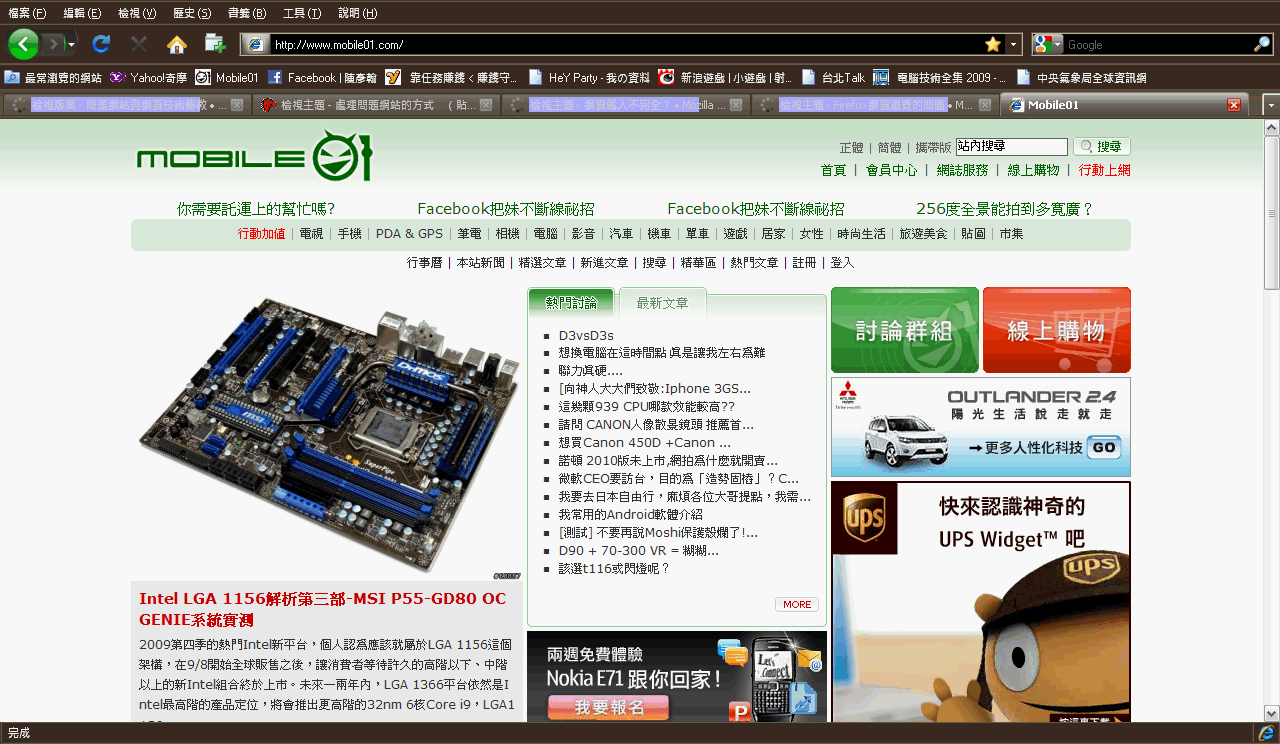Open the 手機 category link
The width and height of the screenshot is (1280, 744).
point(349,234)
